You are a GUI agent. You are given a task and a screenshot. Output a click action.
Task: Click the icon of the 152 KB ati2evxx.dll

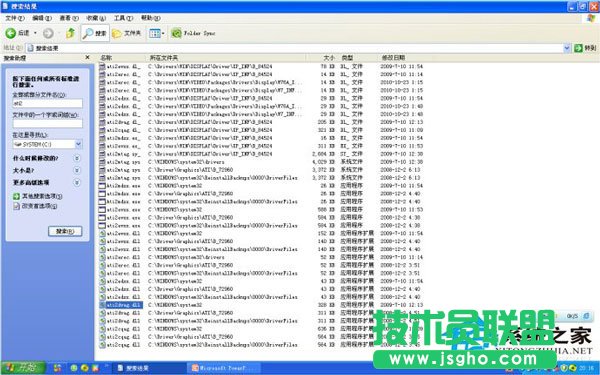(x=102, y=233)
